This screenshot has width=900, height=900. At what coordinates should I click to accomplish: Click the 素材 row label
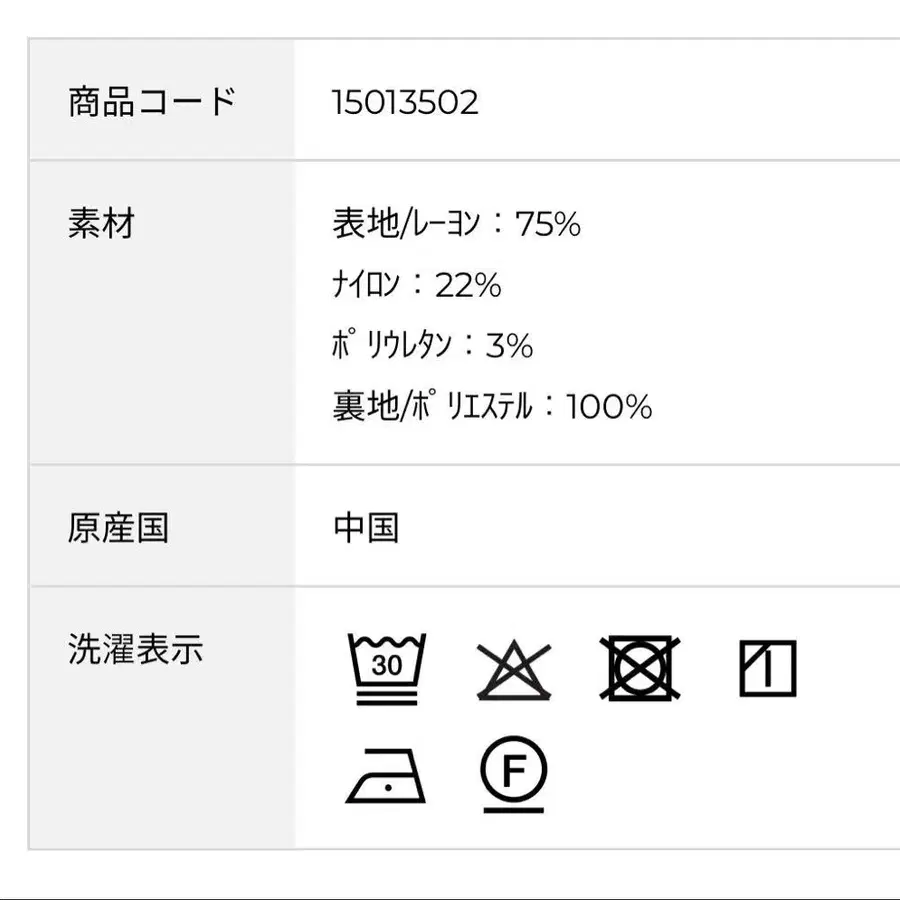[x=101, y=223]
